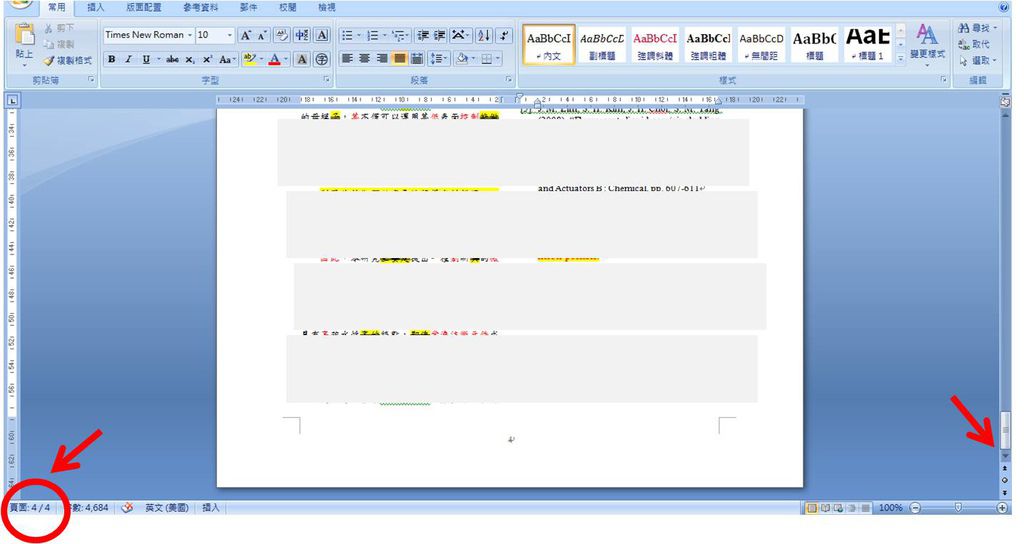The height and width of the screenshot is (544, 1024).
Task: Apply the 無間距 (No Spacing) style
Action: [x=761, y=44]
